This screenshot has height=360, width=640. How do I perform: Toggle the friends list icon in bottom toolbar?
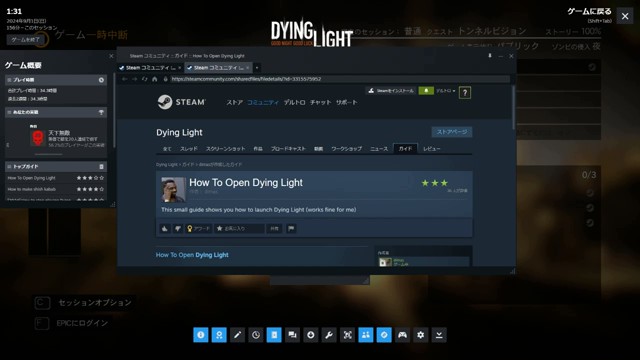point(366,335)
